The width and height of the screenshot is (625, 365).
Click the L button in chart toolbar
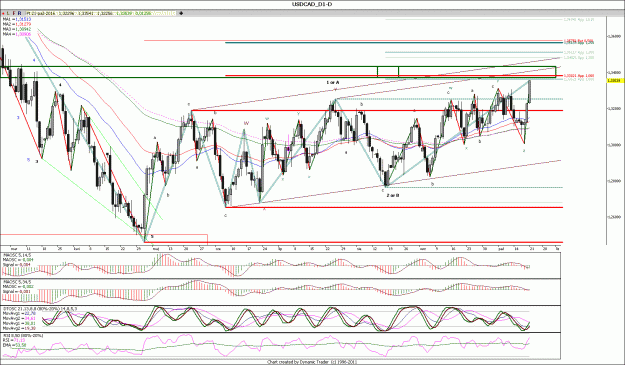8,13
